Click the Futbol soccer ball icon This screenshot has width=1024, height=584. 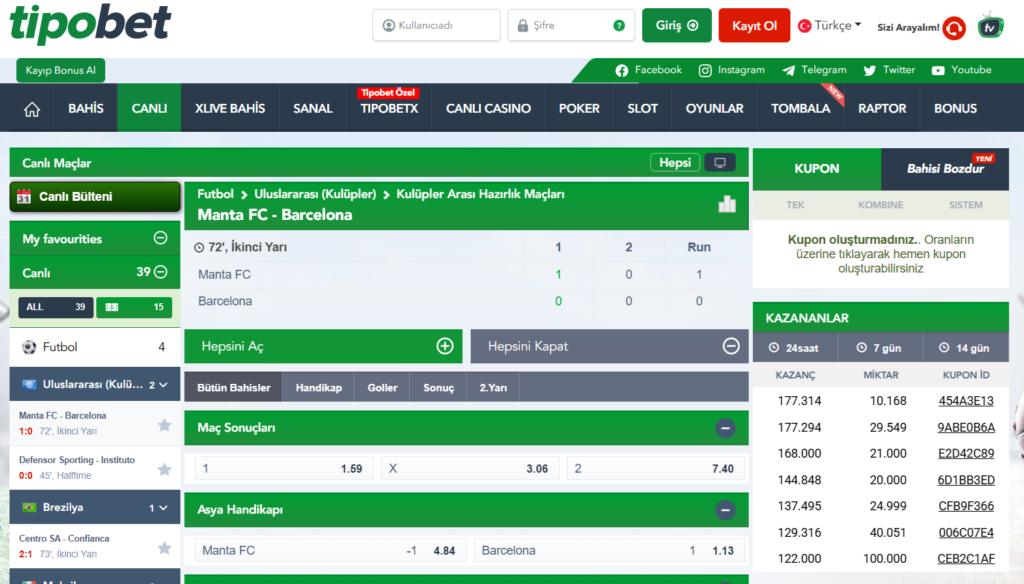[29, 347]
